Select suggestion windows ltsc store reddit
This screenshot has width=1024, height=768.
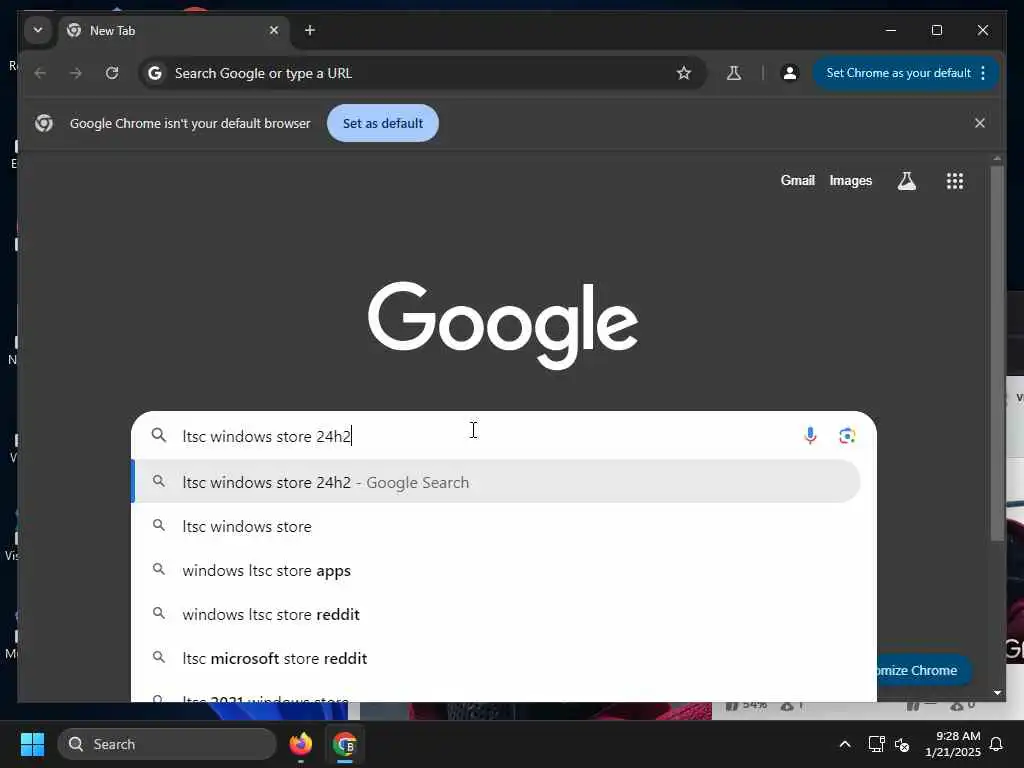click(x=496, y=614)
